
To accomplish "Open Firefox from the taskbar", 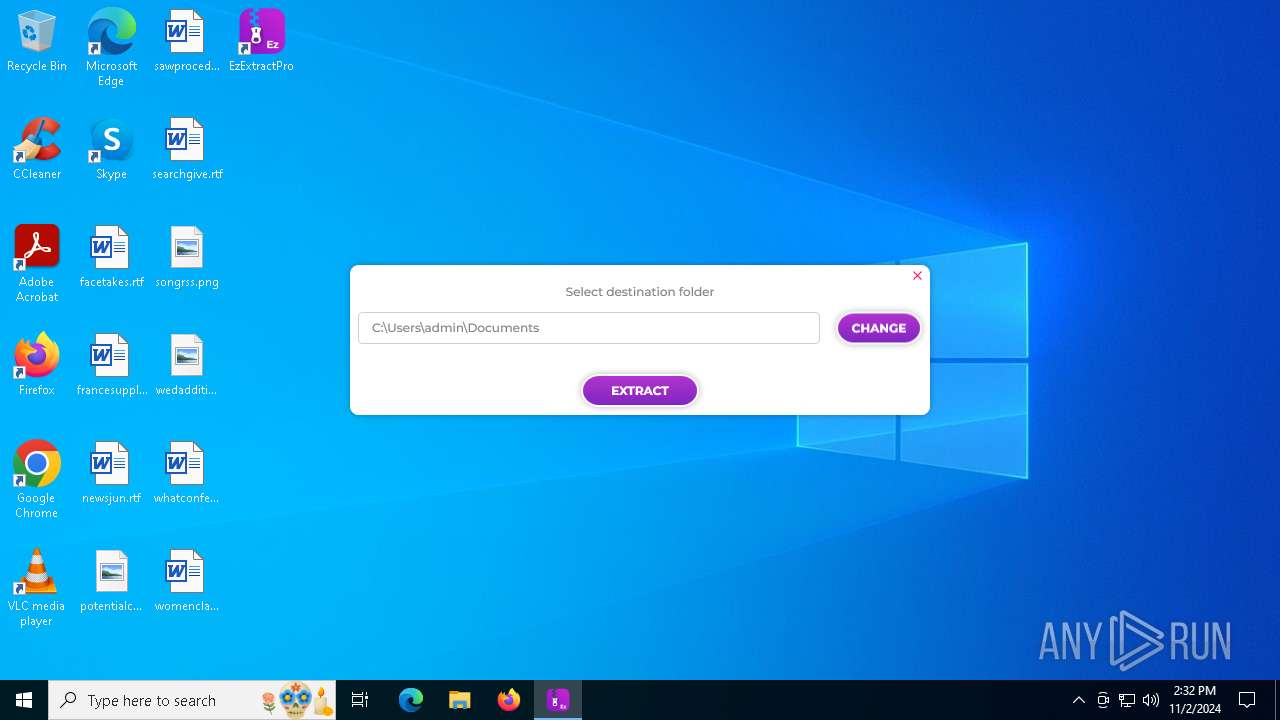I will tap(509, 700).
